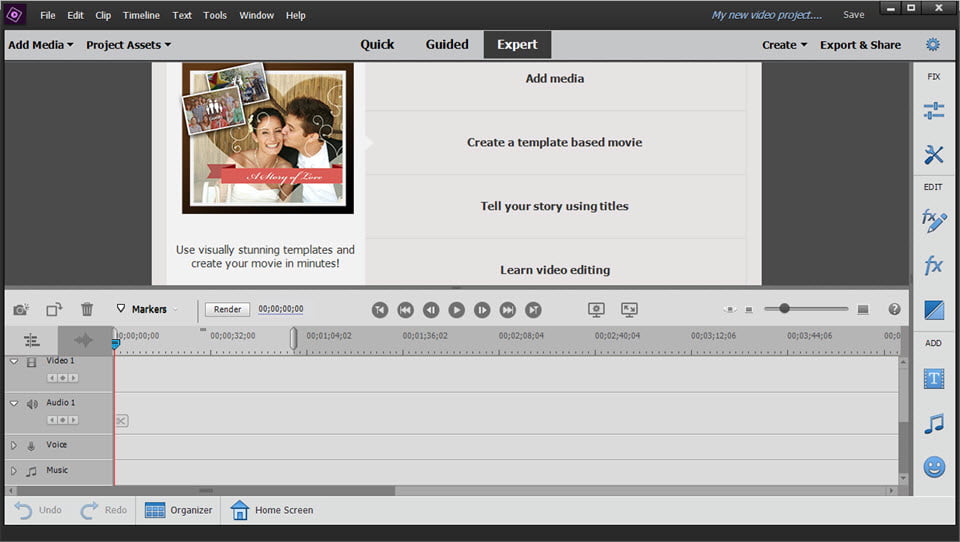Image resolution: width=960 pixels, height=542 pixels.
Task: Step forward one frame
Action: click(482, 310)
